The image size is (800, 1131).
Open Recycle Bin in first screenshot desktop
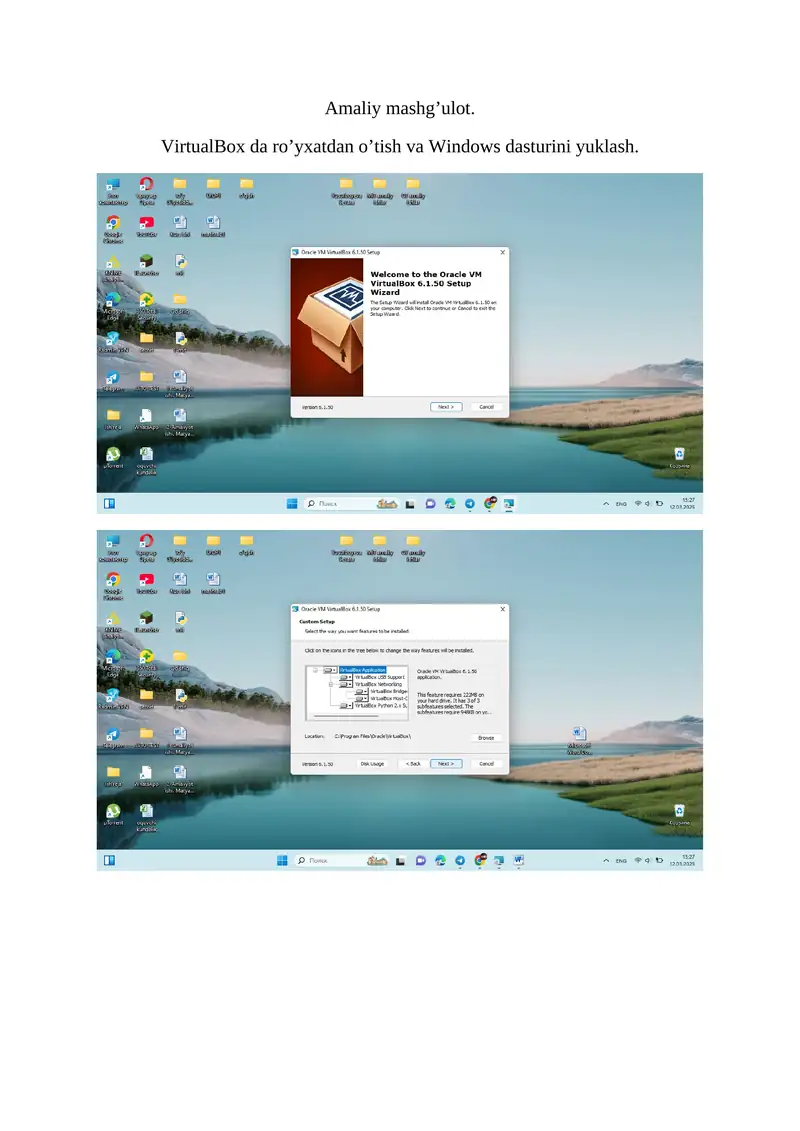point(679,457)
